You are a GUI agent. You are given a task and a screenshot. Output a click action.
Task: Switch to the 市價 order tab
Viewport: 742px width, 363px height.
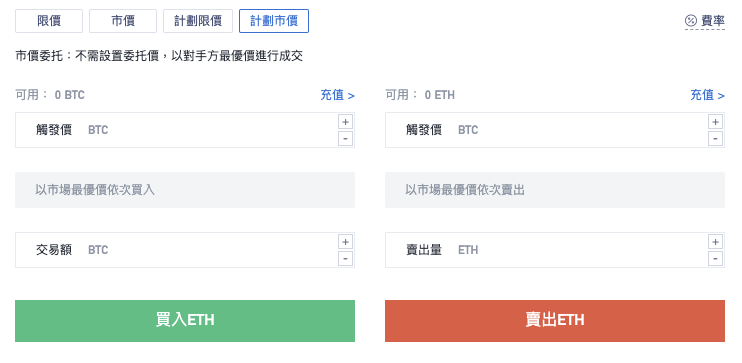coord(123,21)
